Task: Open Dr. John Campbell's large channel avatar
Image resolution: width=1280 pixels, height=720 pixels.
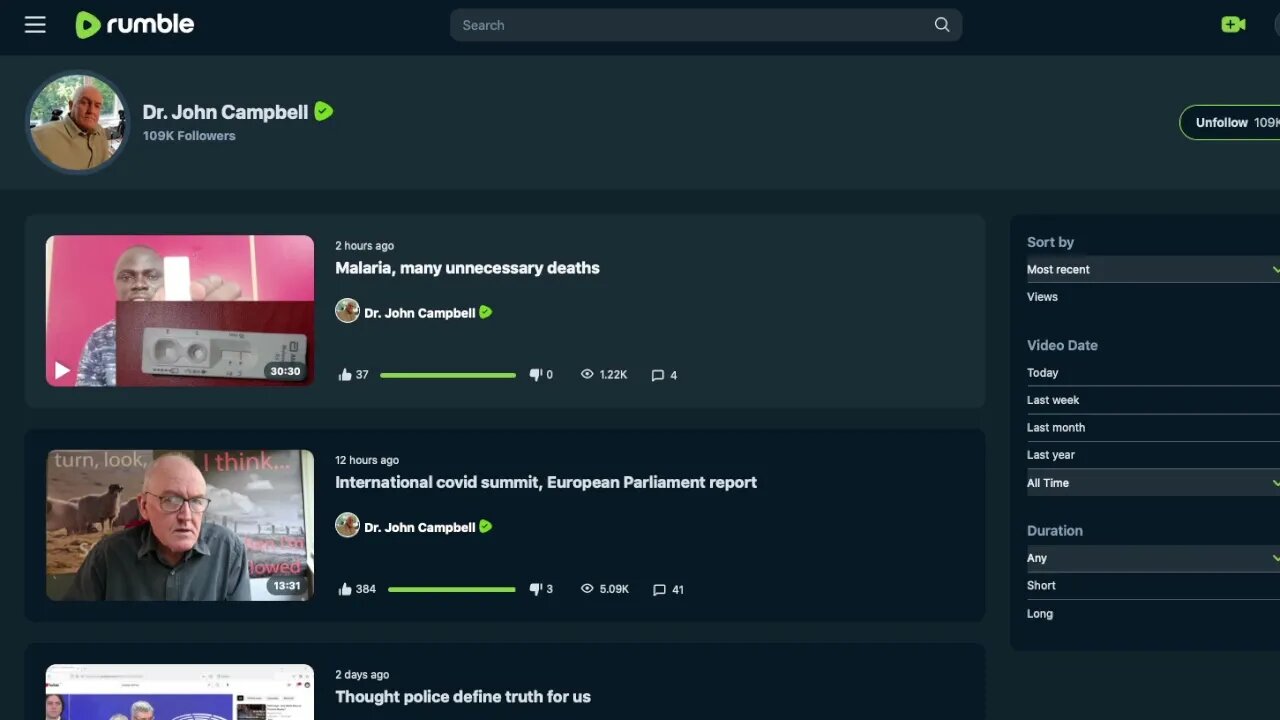Action: coord(78,122)
